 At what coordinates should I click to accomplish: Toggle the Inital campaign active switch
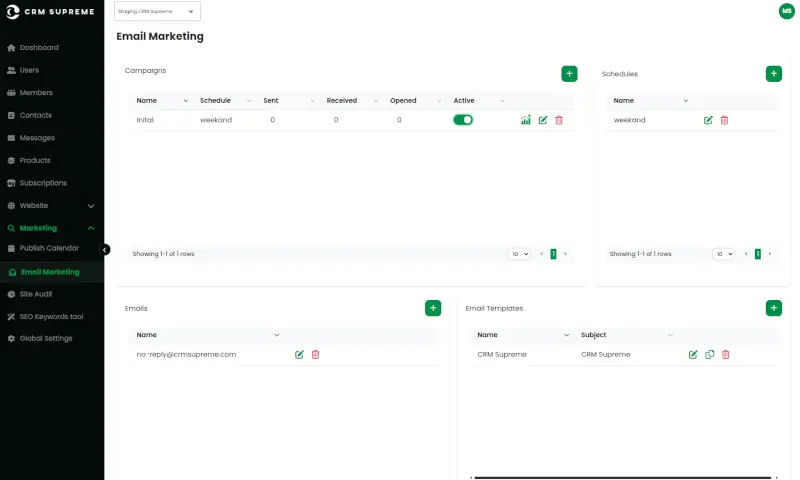pos(463,120)
